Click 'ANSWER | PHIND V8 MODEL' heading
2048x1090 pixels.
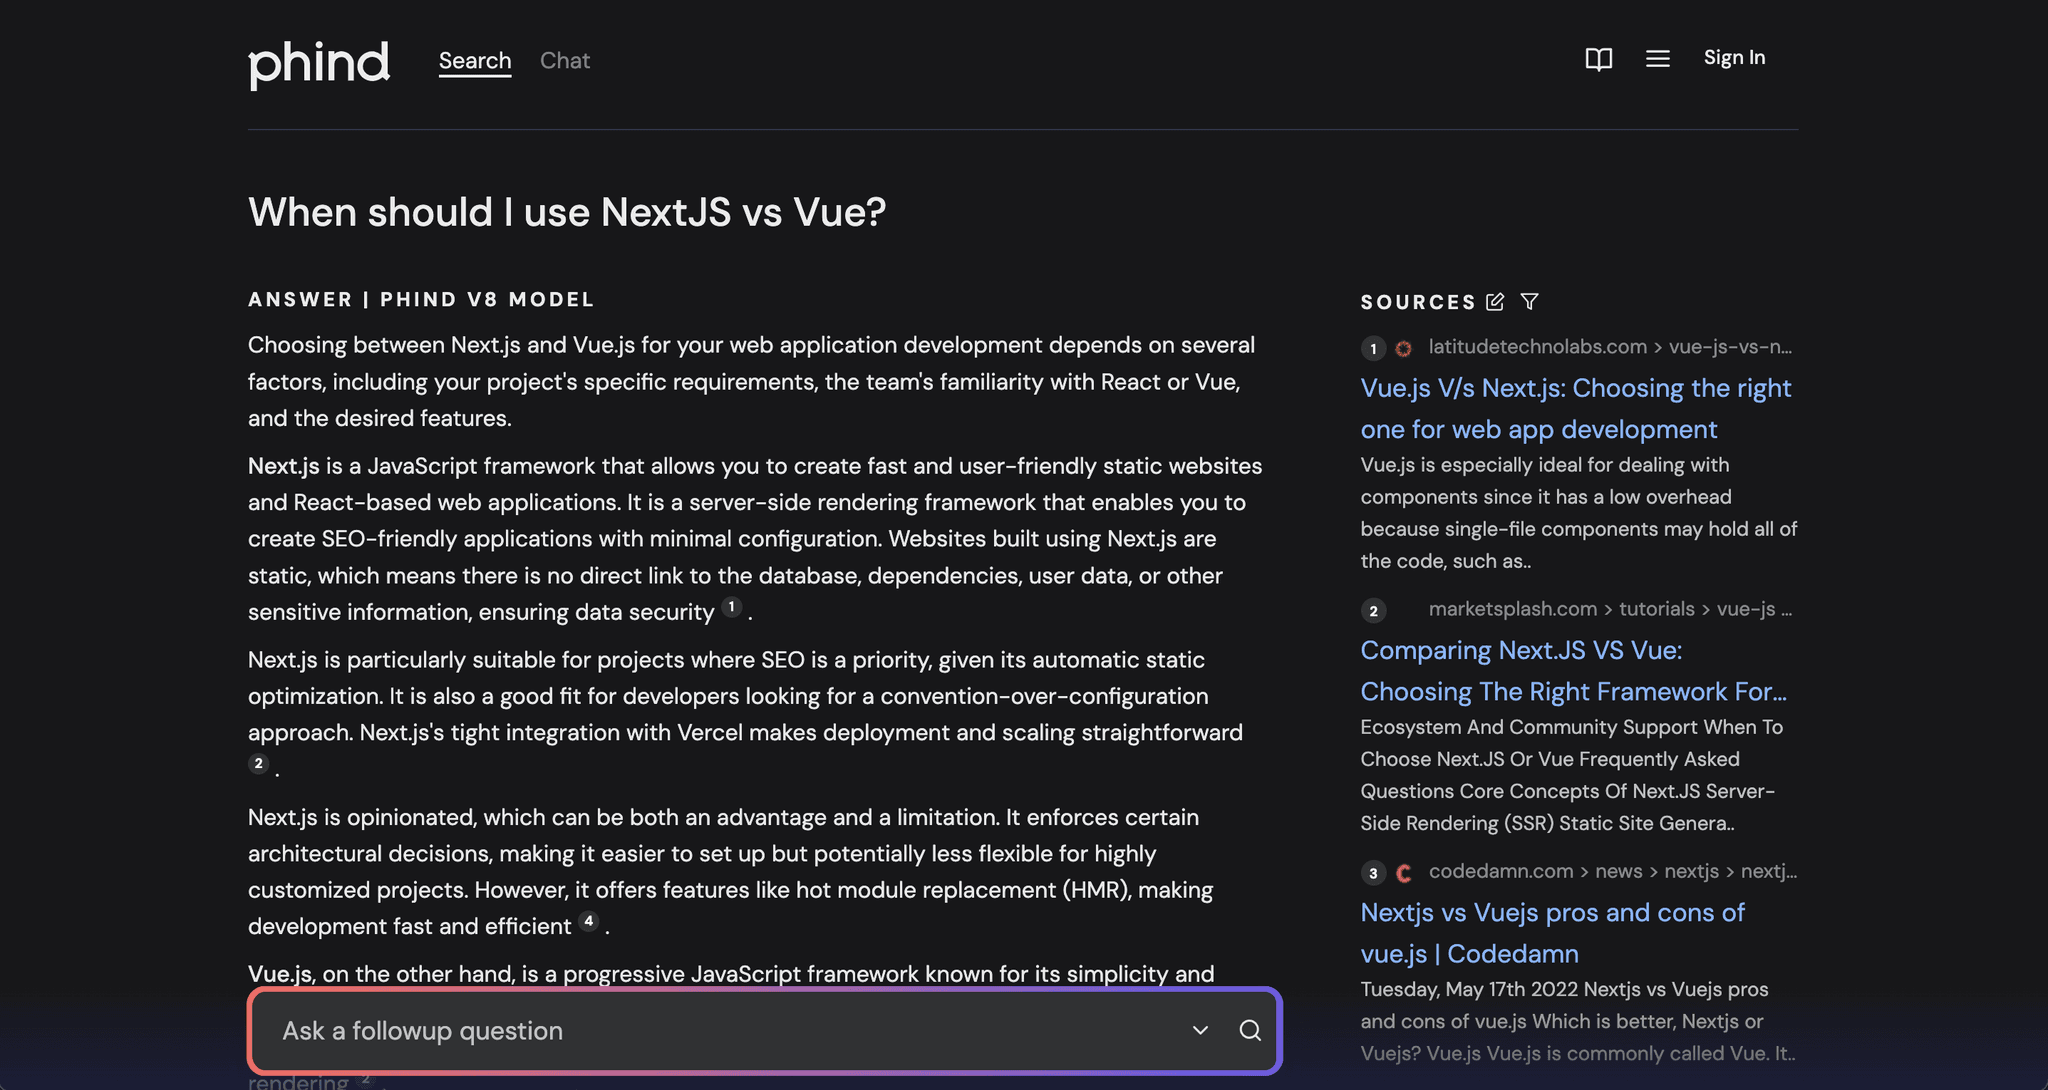tap(421, 299)
